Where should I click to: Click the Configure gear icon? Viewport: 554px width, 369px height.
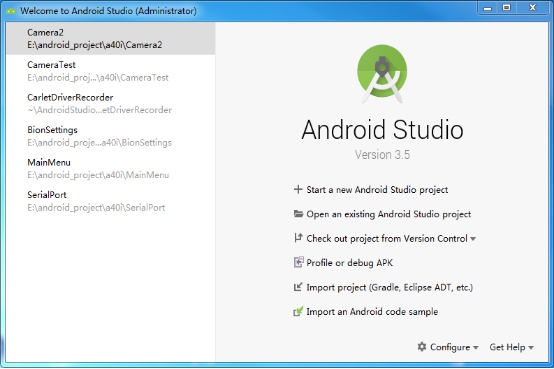click(x=422, y=347)
